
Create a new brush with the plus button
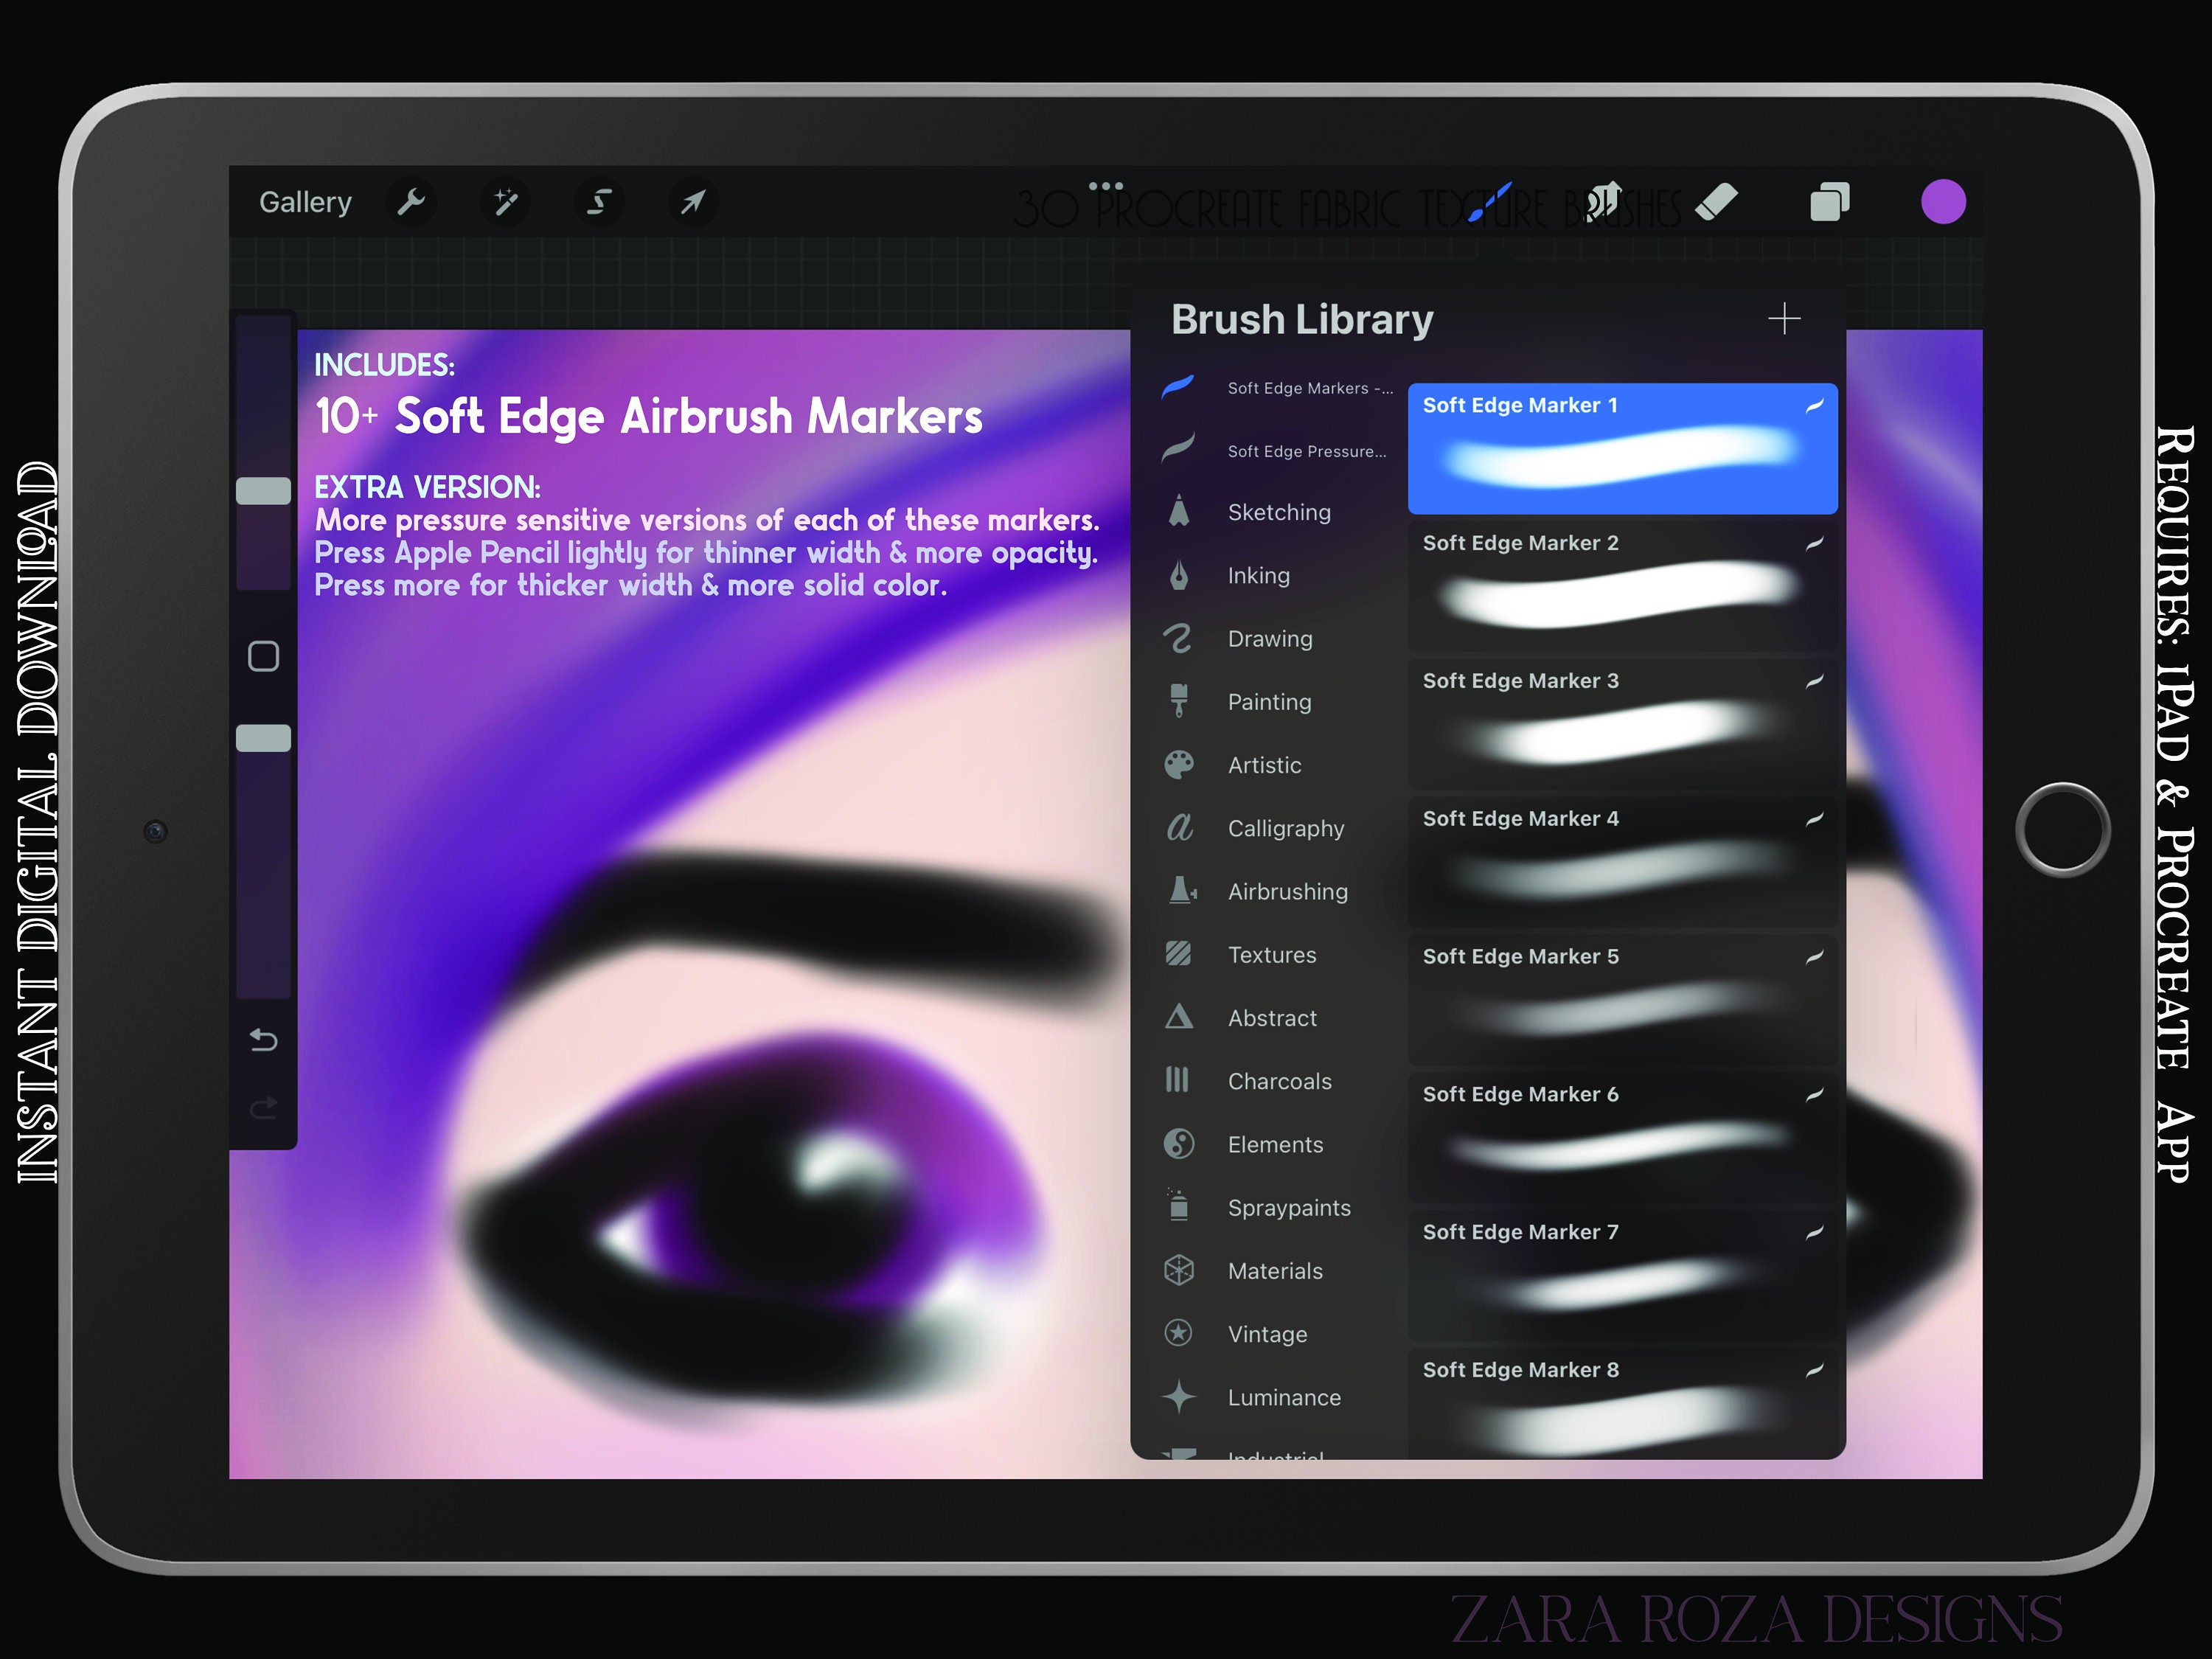(1786, 319)
